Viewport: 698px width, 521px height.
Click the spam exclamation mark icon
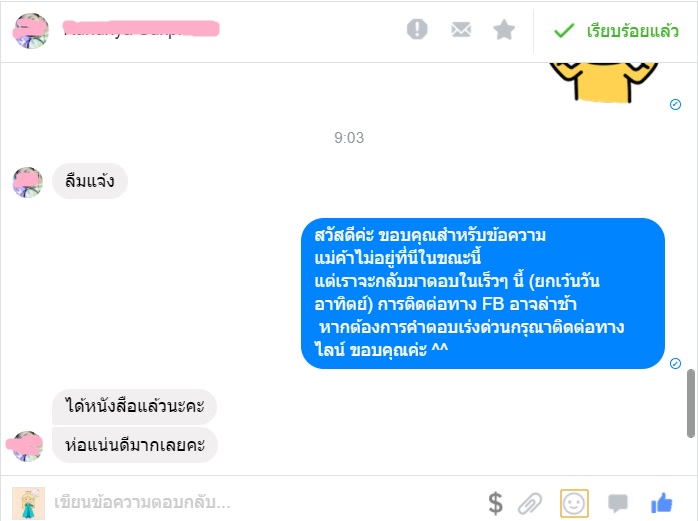click(x=417, y=29)
